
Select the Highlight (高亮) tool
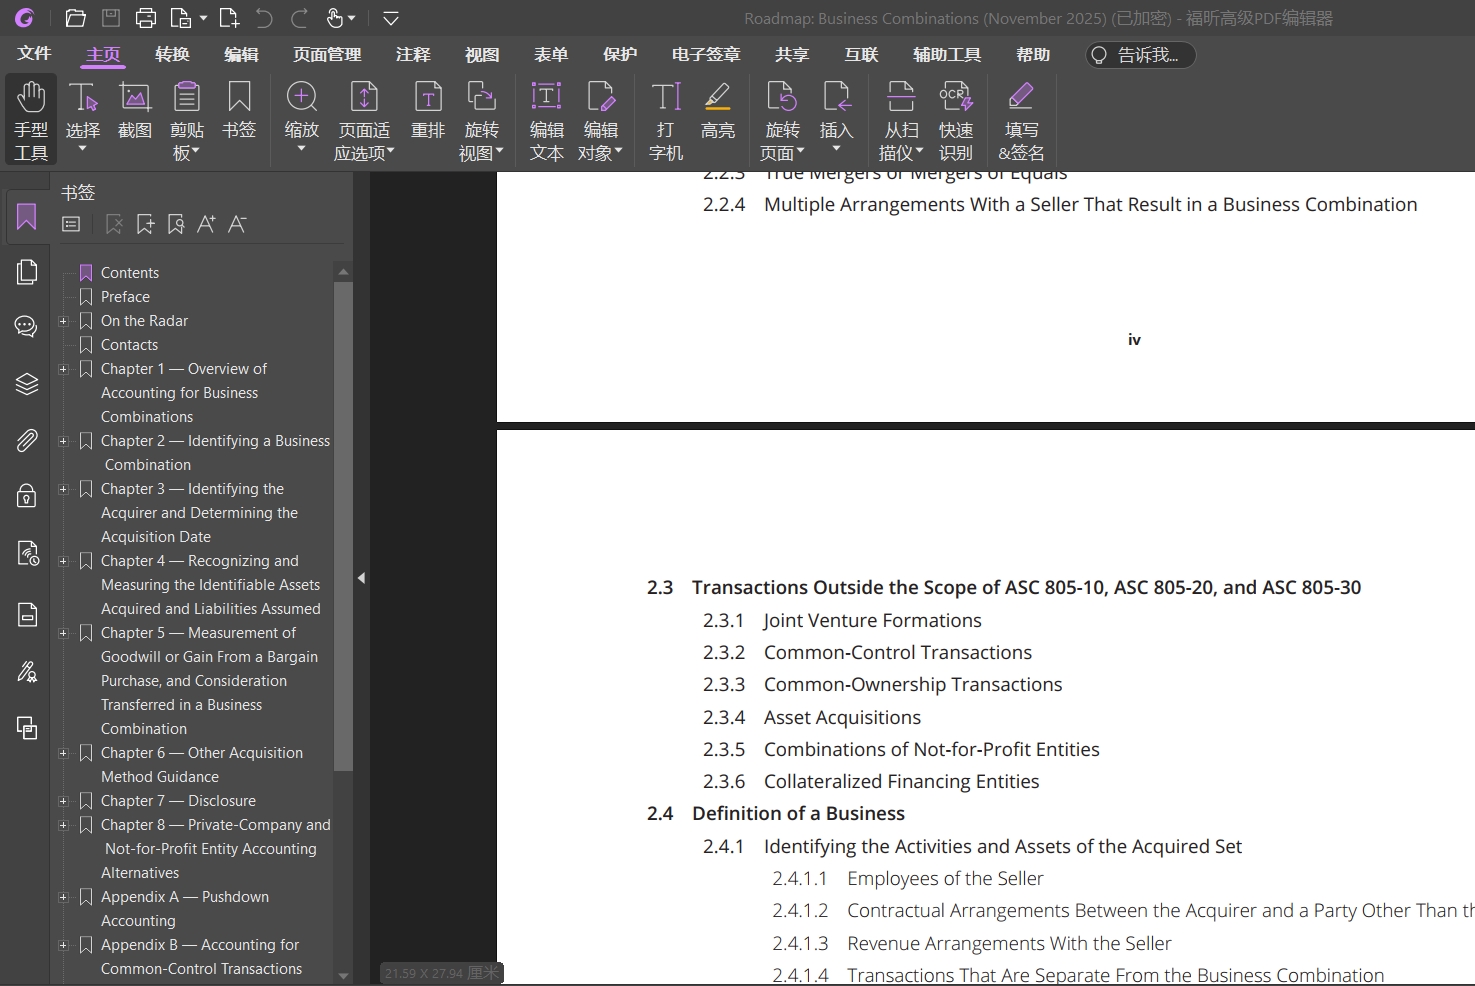[717, 110]
